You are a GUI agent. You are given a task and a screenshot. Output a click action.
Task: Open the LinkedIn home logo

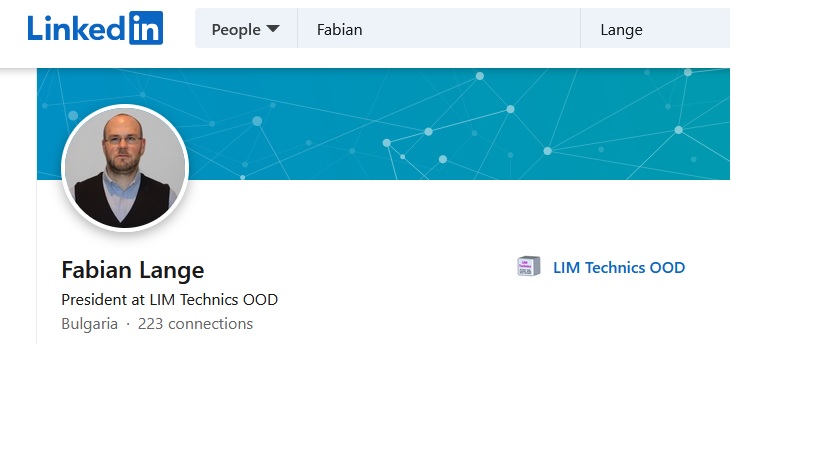95,28
